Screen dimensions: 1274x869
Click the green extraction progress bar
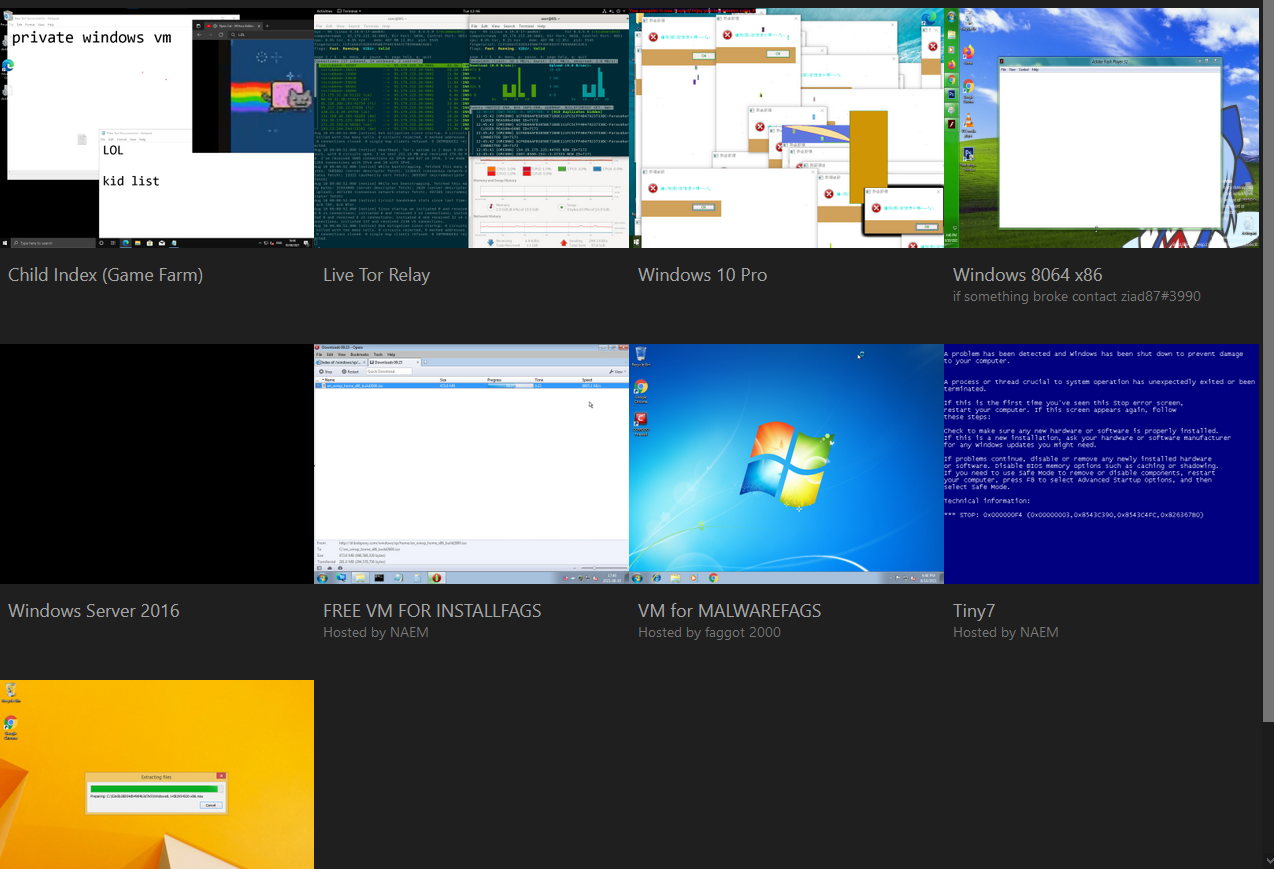[154, 789]
